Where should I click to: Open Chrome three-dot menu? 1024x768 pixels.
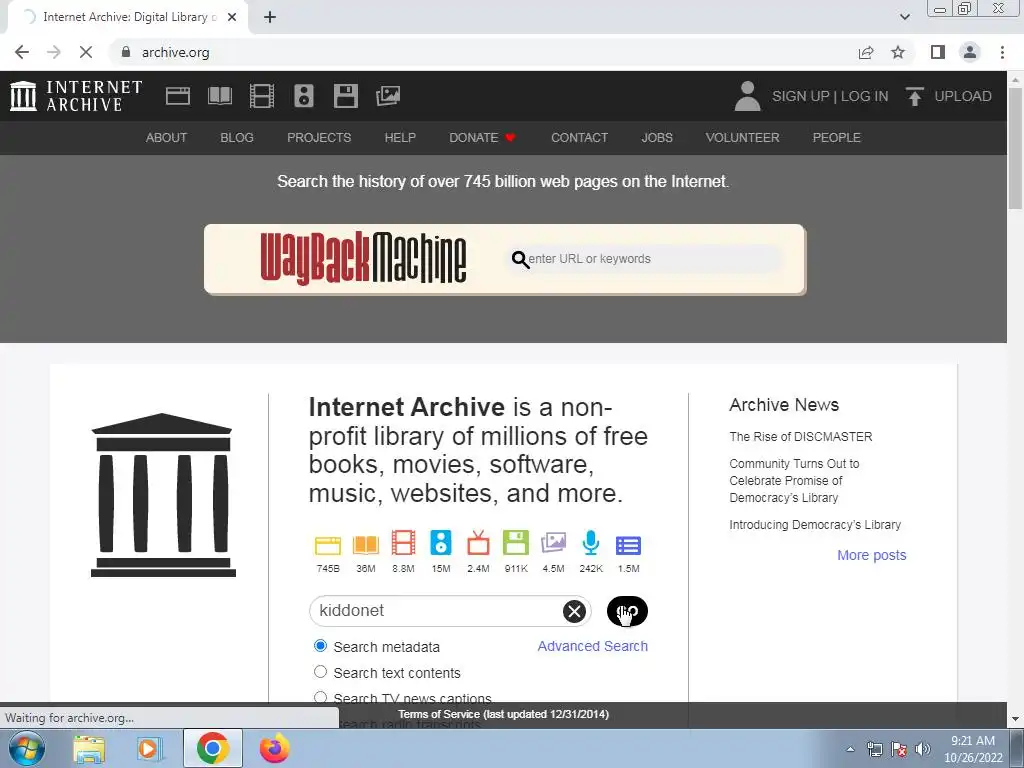tap(1002, 52)
